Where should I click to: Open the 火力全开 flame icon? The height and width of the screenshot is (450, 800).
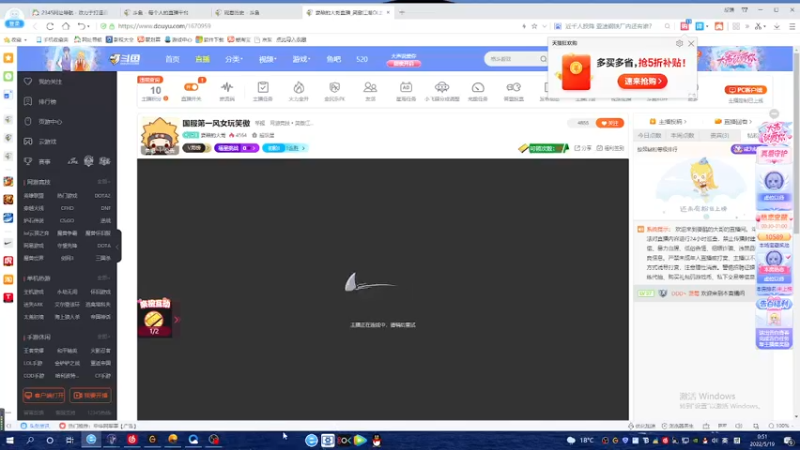coord(298,87)
